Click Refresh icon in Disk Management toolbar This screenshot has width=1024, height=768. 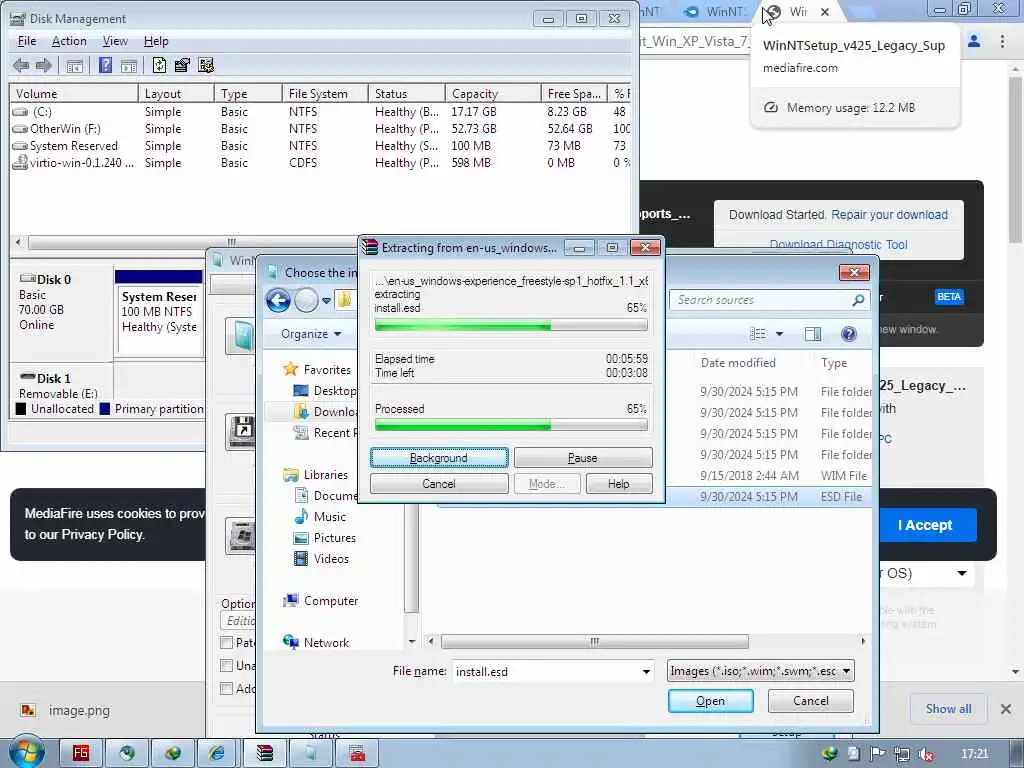[159, 65]
